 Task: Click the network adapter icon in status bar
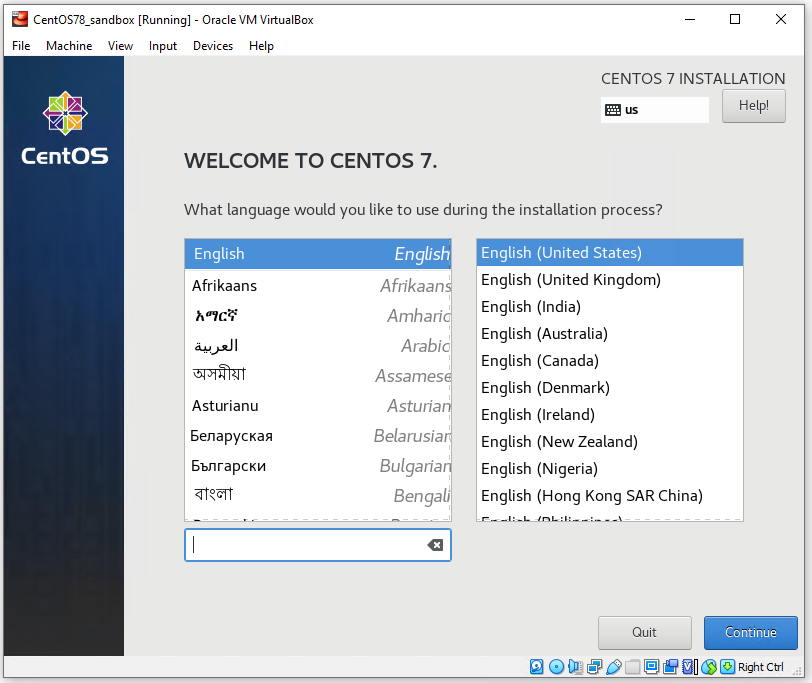click(594, 666)
